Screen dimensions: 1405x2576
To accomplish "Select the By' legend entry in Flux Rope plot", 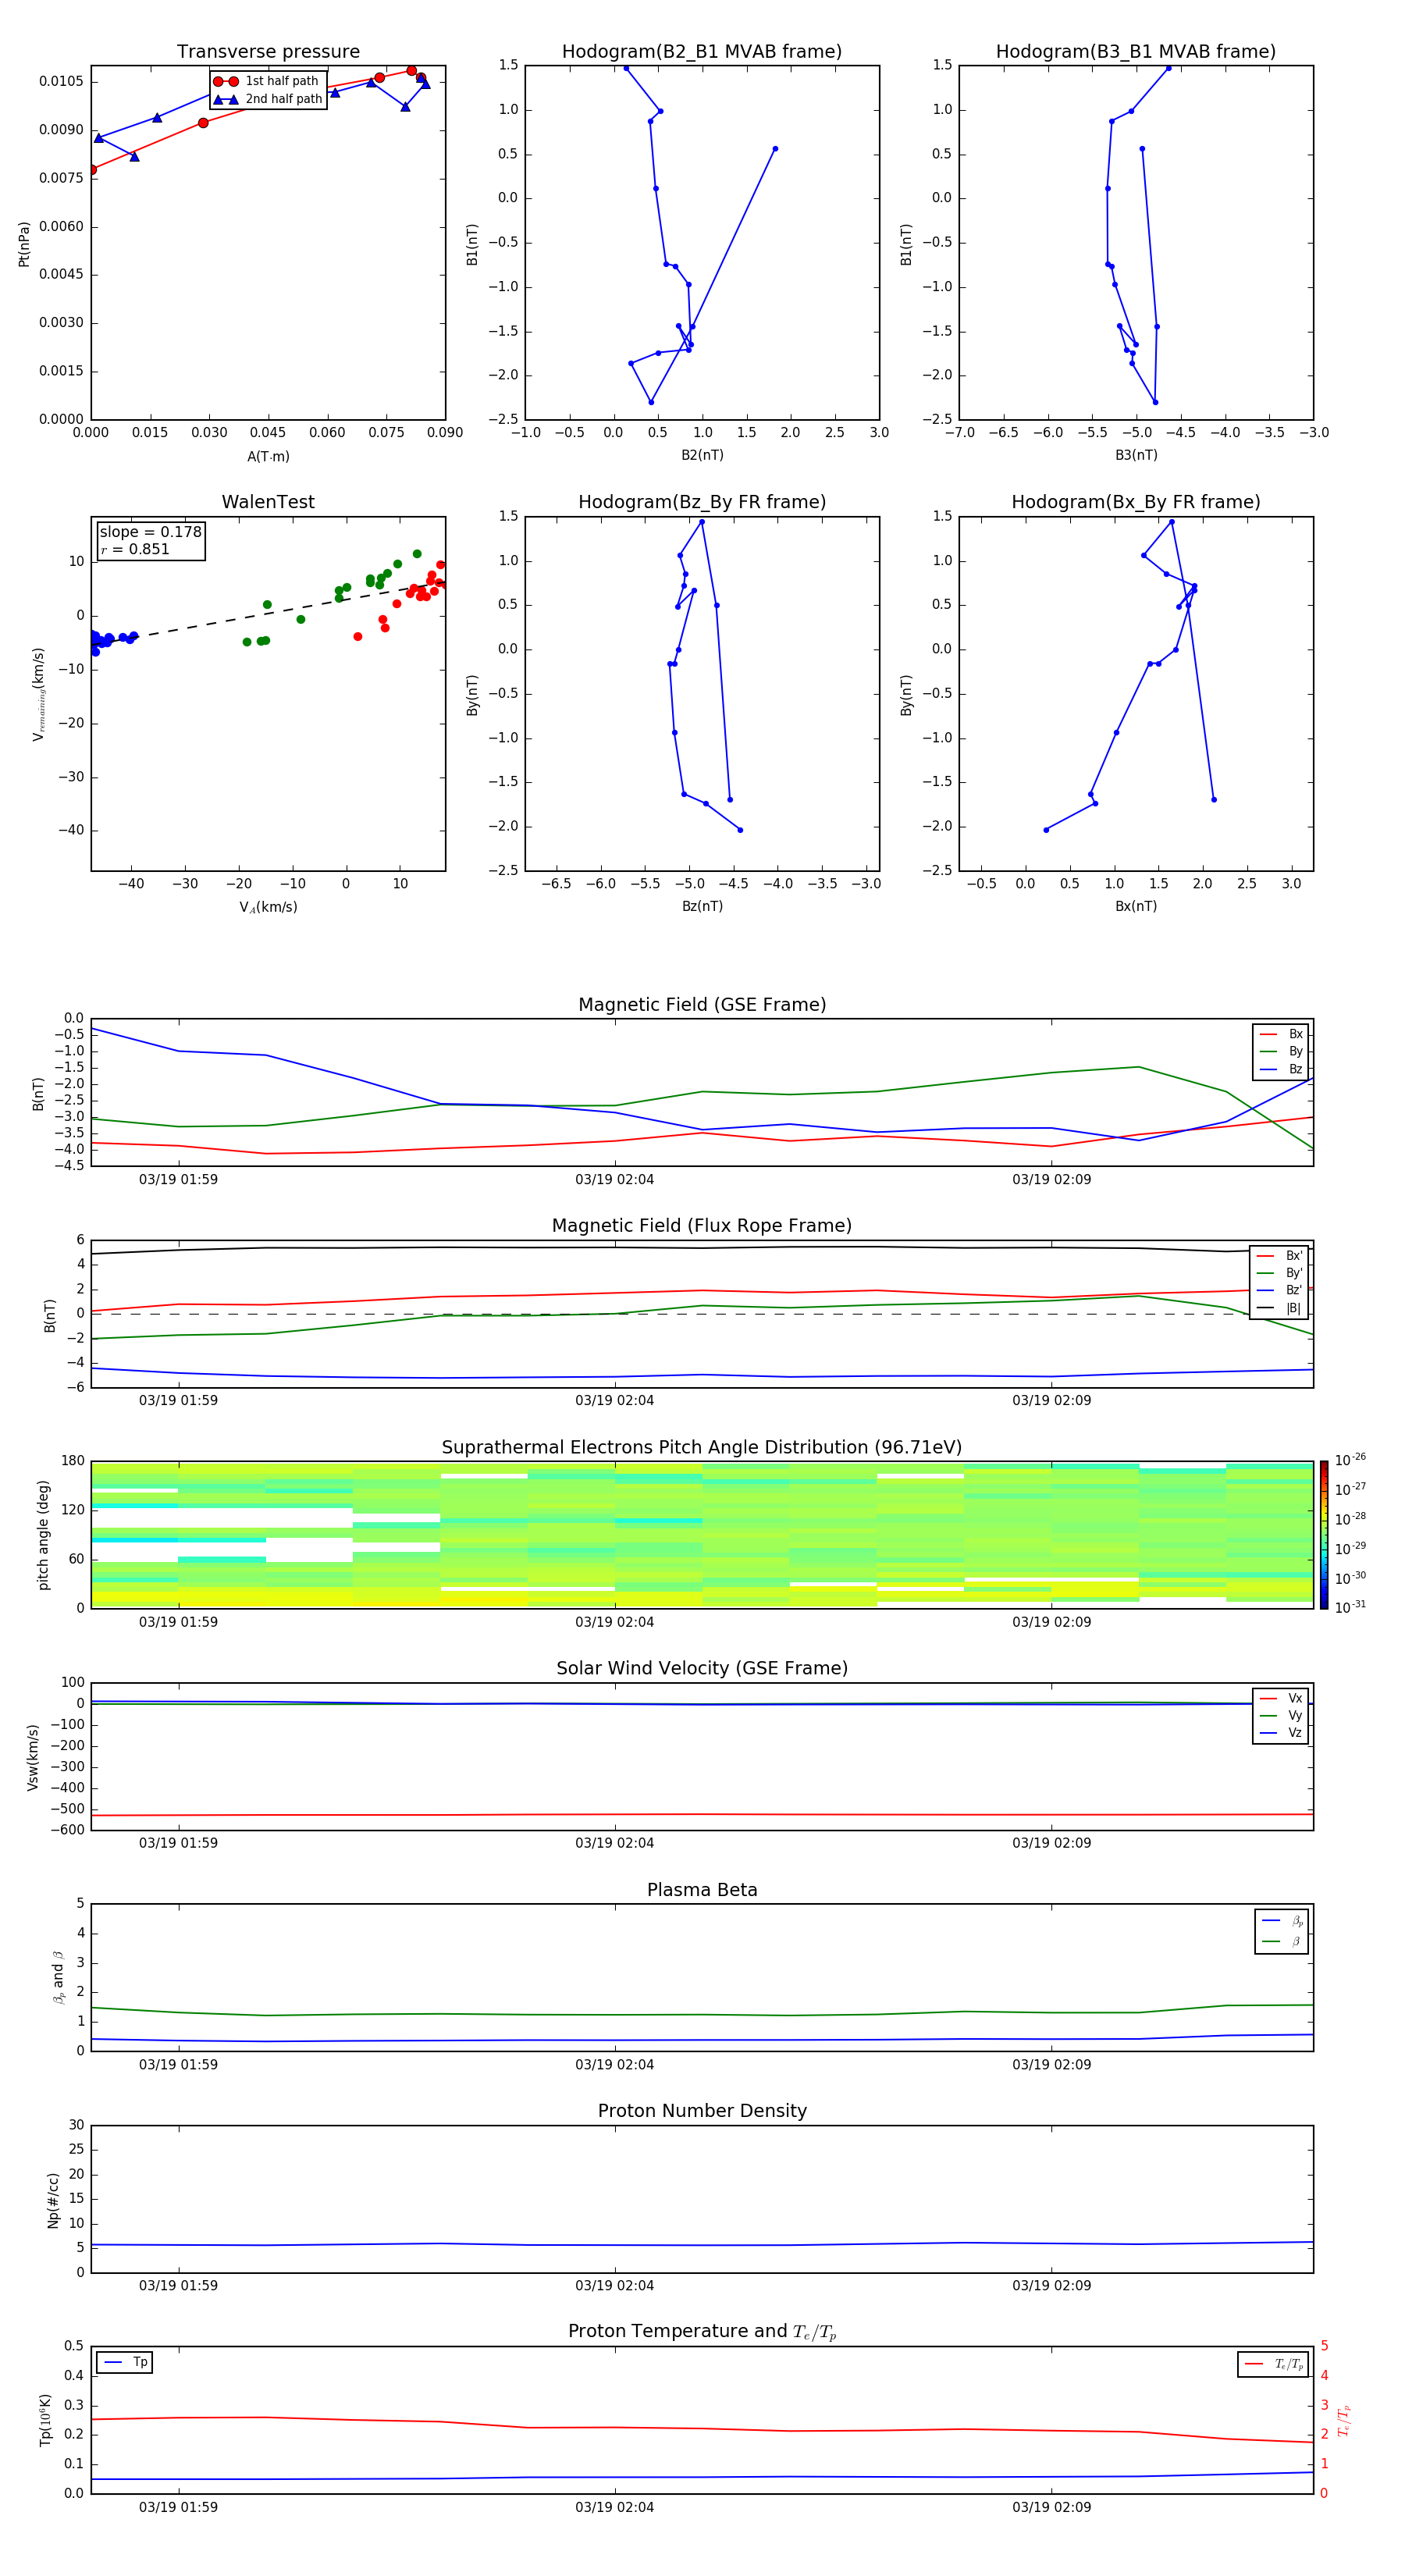I will [x=1280, y=1273].
